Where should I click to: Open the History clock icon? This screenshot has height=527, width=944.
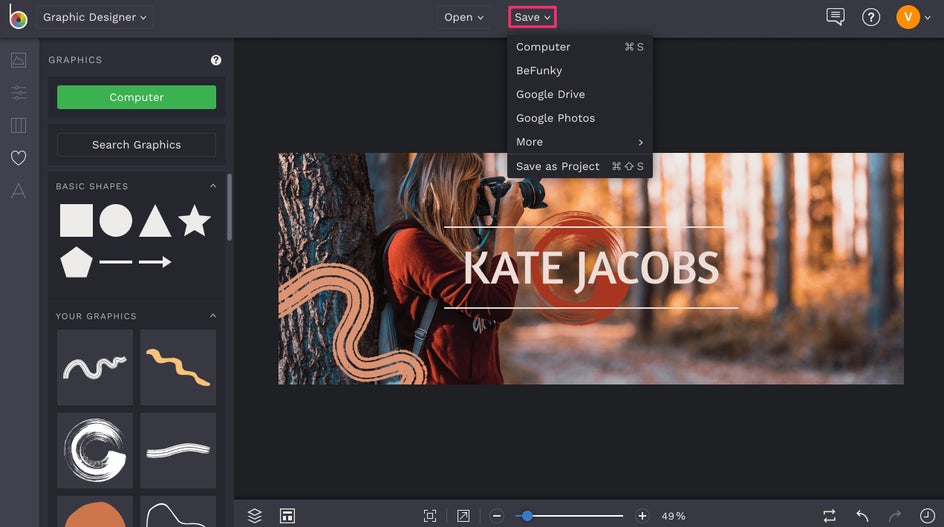point(927,515)
